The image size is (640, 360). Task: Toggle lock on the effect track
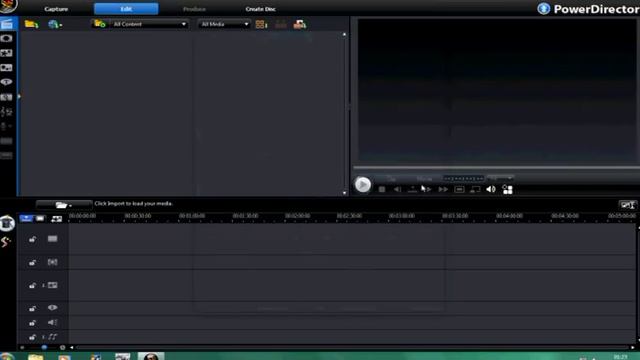(x=32, y=262)
